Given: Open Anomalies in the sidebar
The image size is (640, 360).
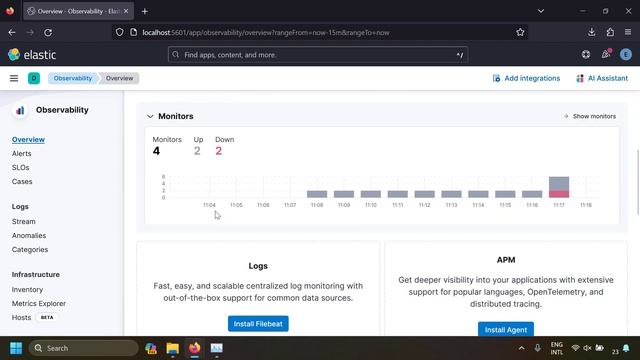Looking at the screenshot, I should click(29, 236).
